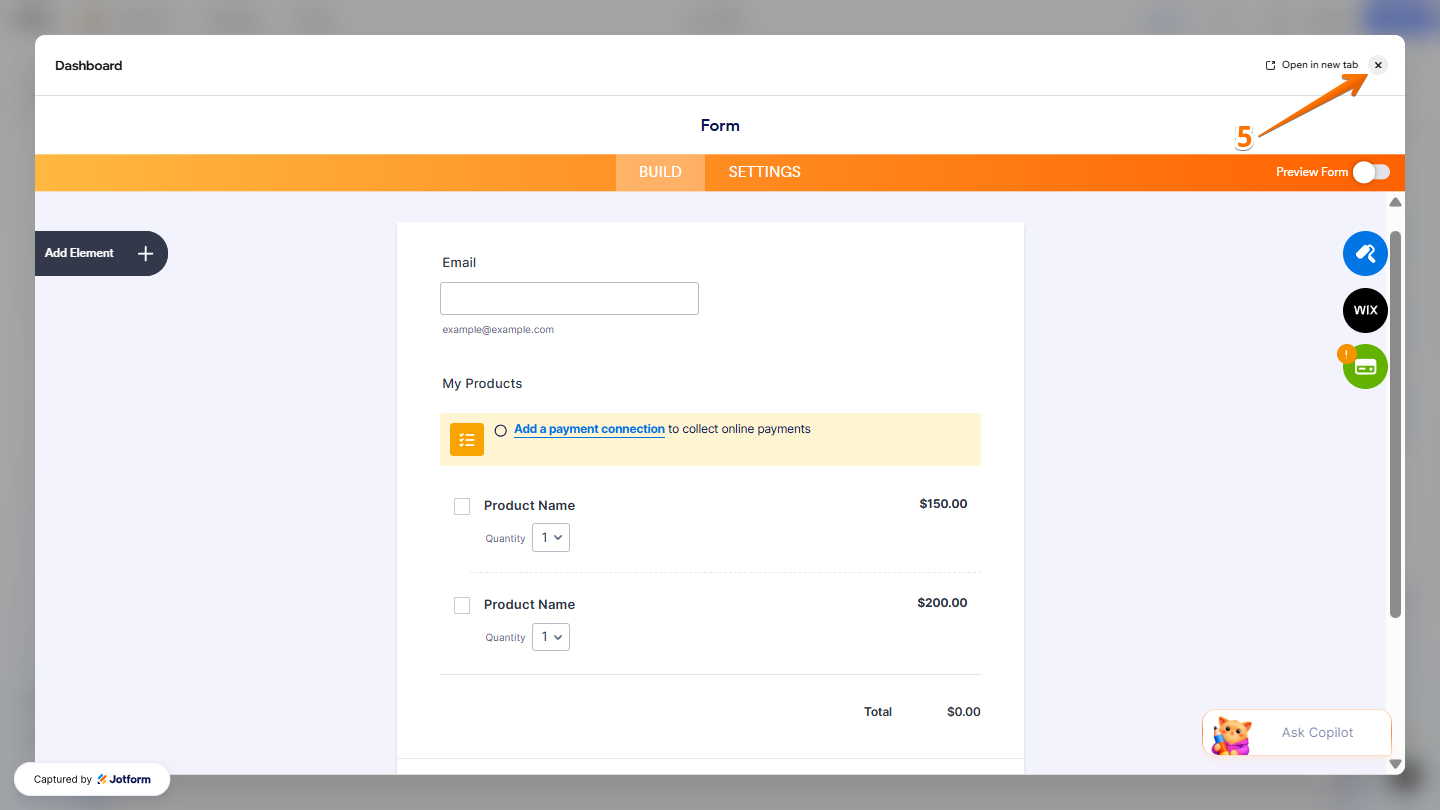Screen dimensions: 1440x810
Task: Click the Product Name text of the $150.00 item
Action: pos(529,506)
